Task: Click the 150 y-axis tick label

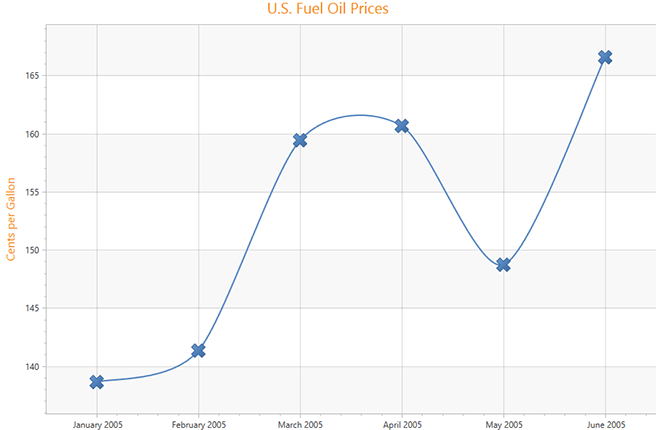Action: tap(31, 251)
